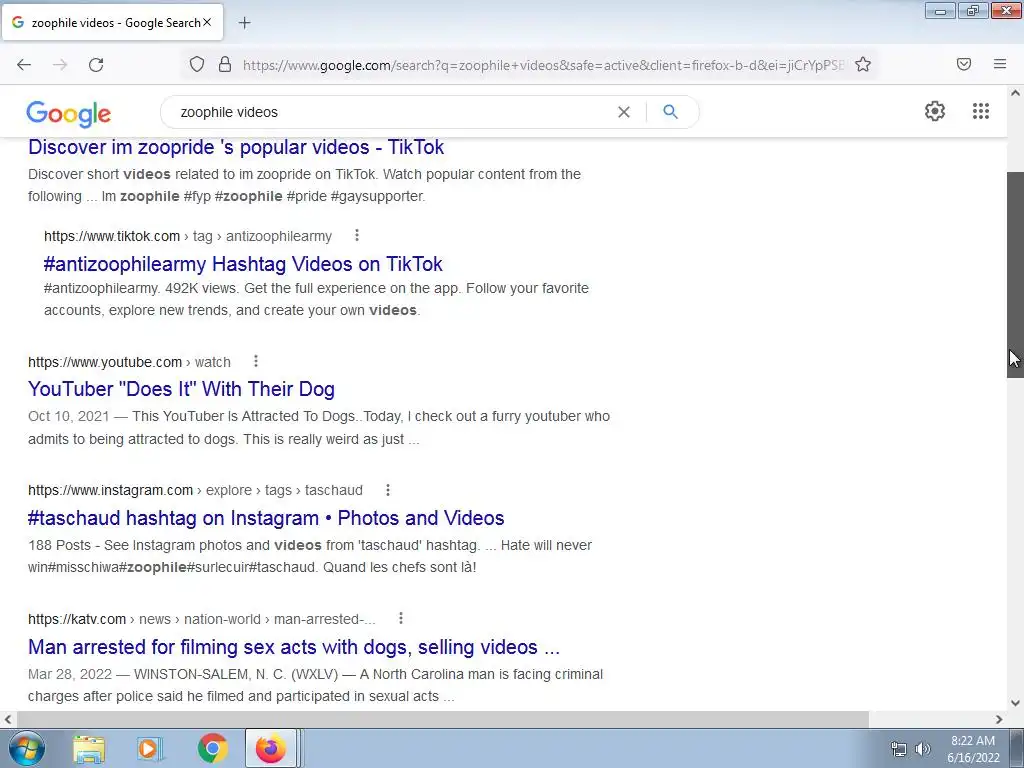The height and width of the screenshot is (768, 1024).
Task: View site security padlock info
Action: [225, 65]
